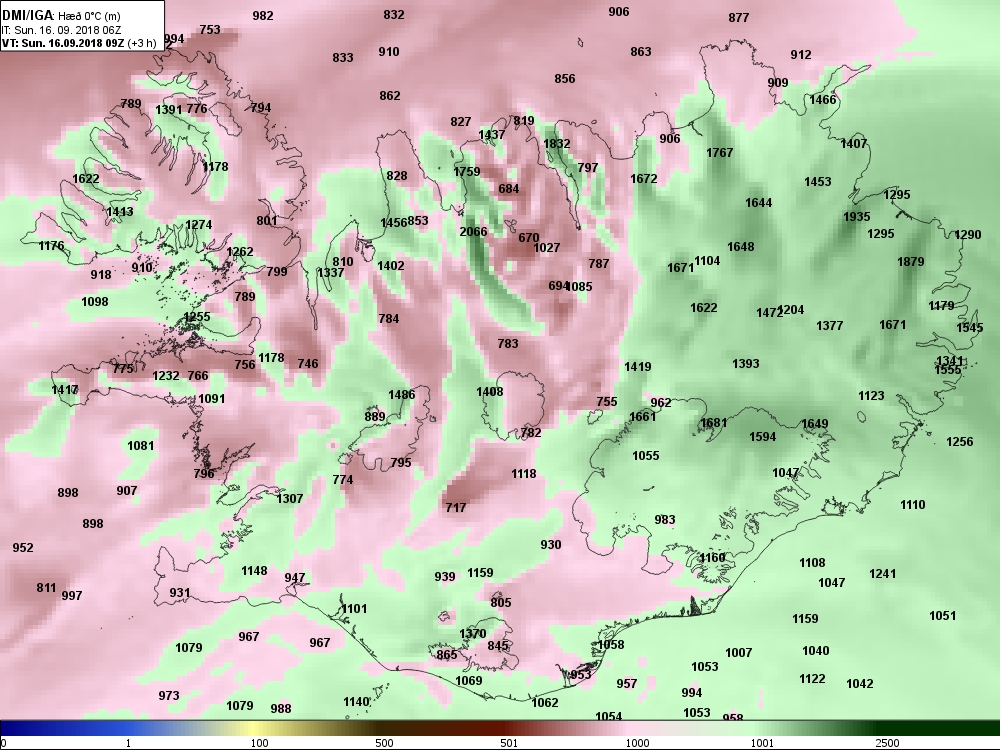The height and width of the screenshot is (750, 1000).
Task: Click the legend label 2500
Action: tap(887, 743)
